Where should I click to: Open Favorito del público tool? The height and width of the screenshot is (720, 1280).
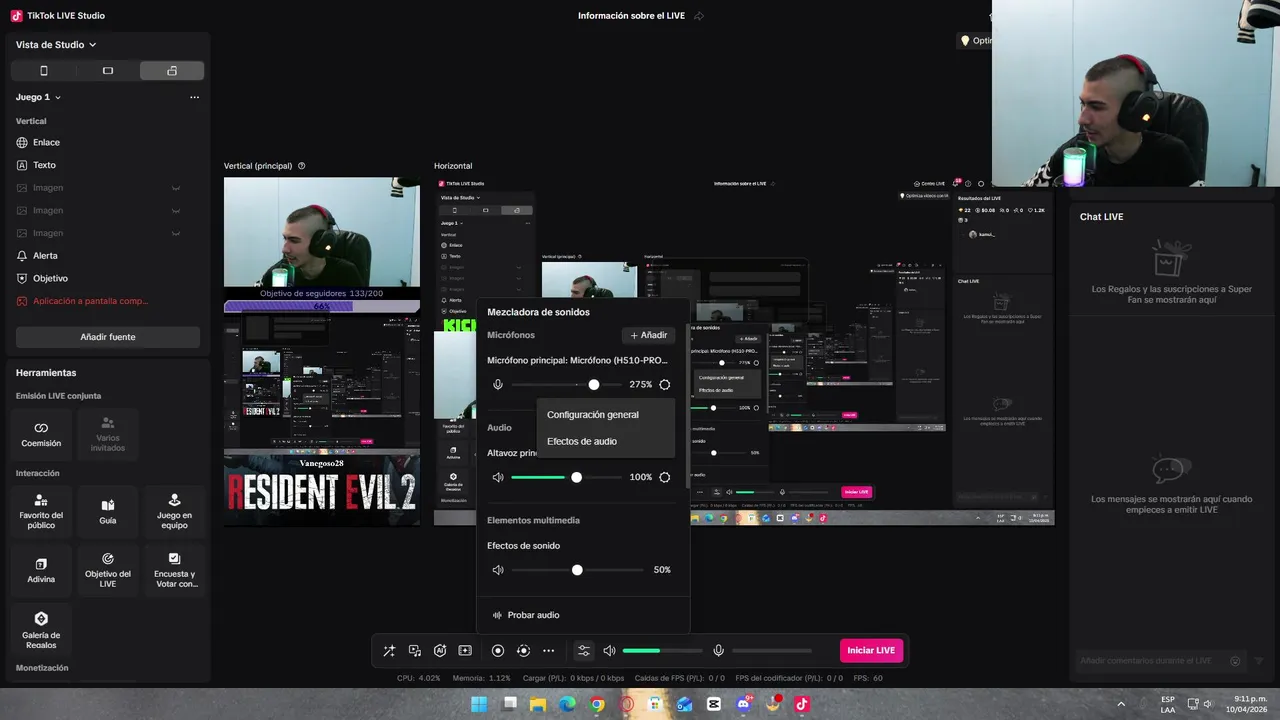click(41, 511)
